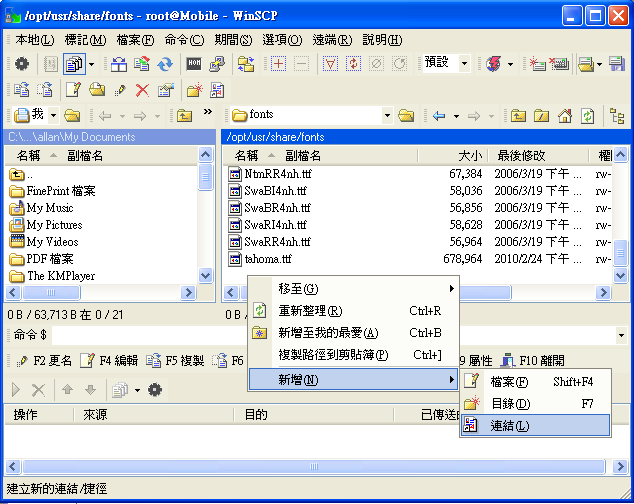Click the Edit file icon in second toolbar

[x=73, y=90]
